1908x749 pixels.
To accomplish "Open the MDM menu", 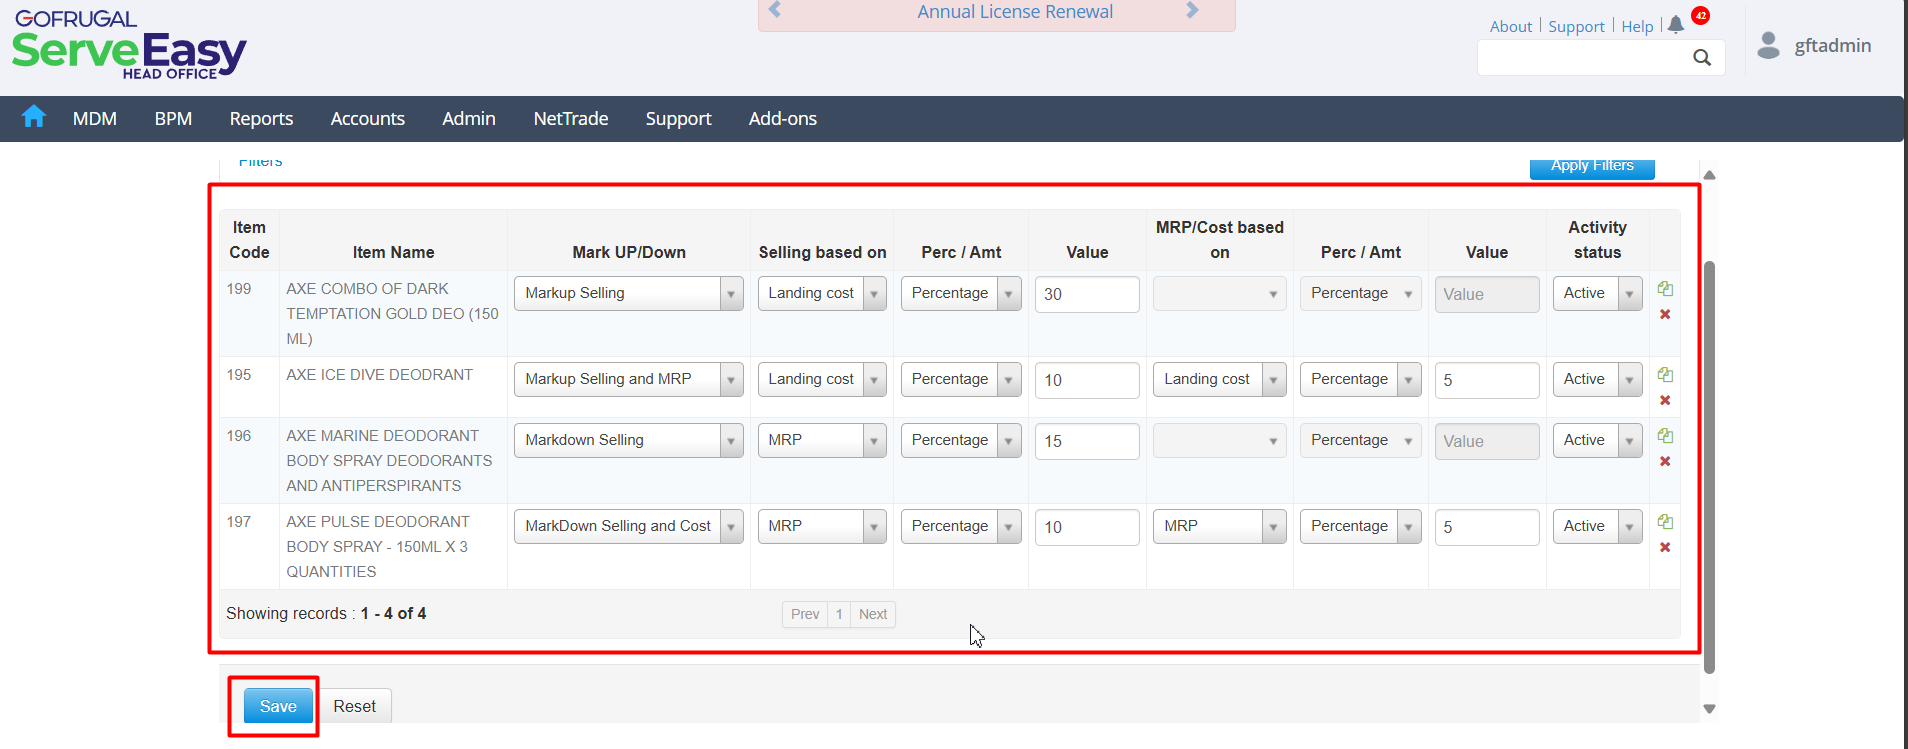I will (95, 118).
